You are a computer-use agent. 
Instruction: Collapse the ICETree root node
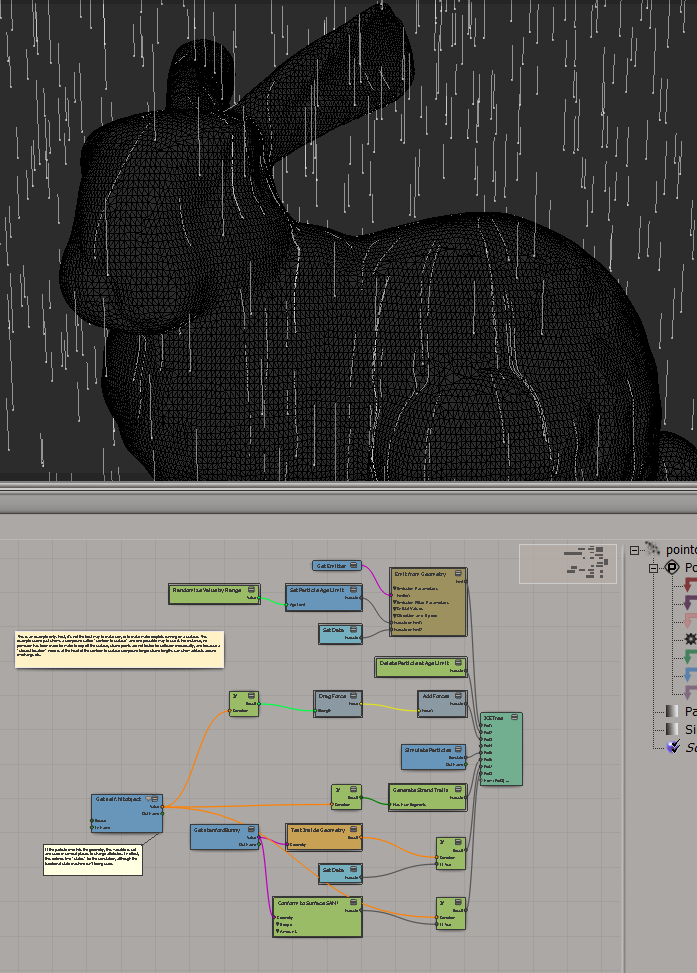coord(513,718)
